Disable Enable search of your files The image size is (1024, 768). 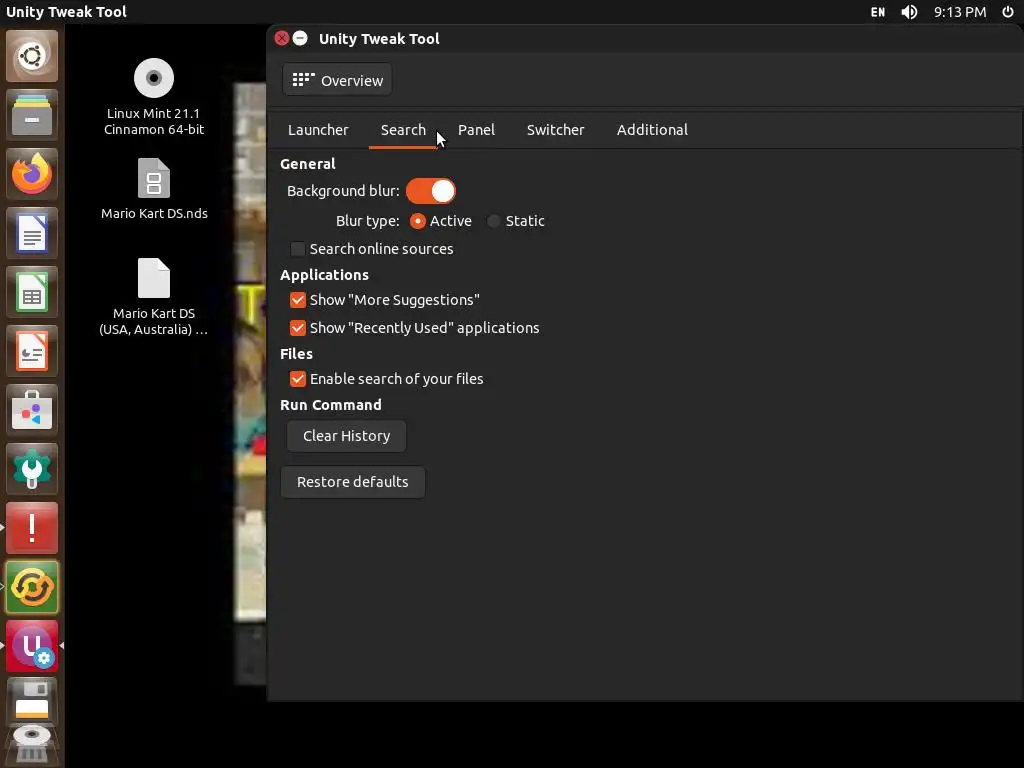click(387, 379)
